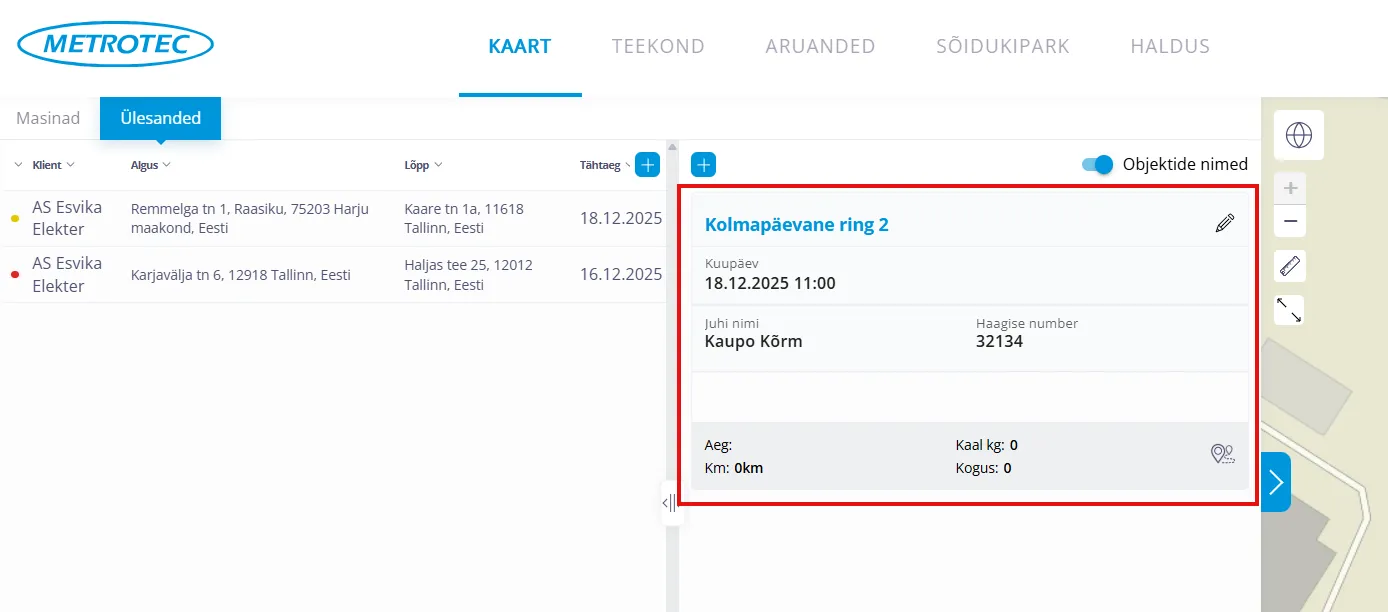Click the fullscreen expand arrows icon
The height and width of the screenshot is (612, 1388).
[1290, 310]
